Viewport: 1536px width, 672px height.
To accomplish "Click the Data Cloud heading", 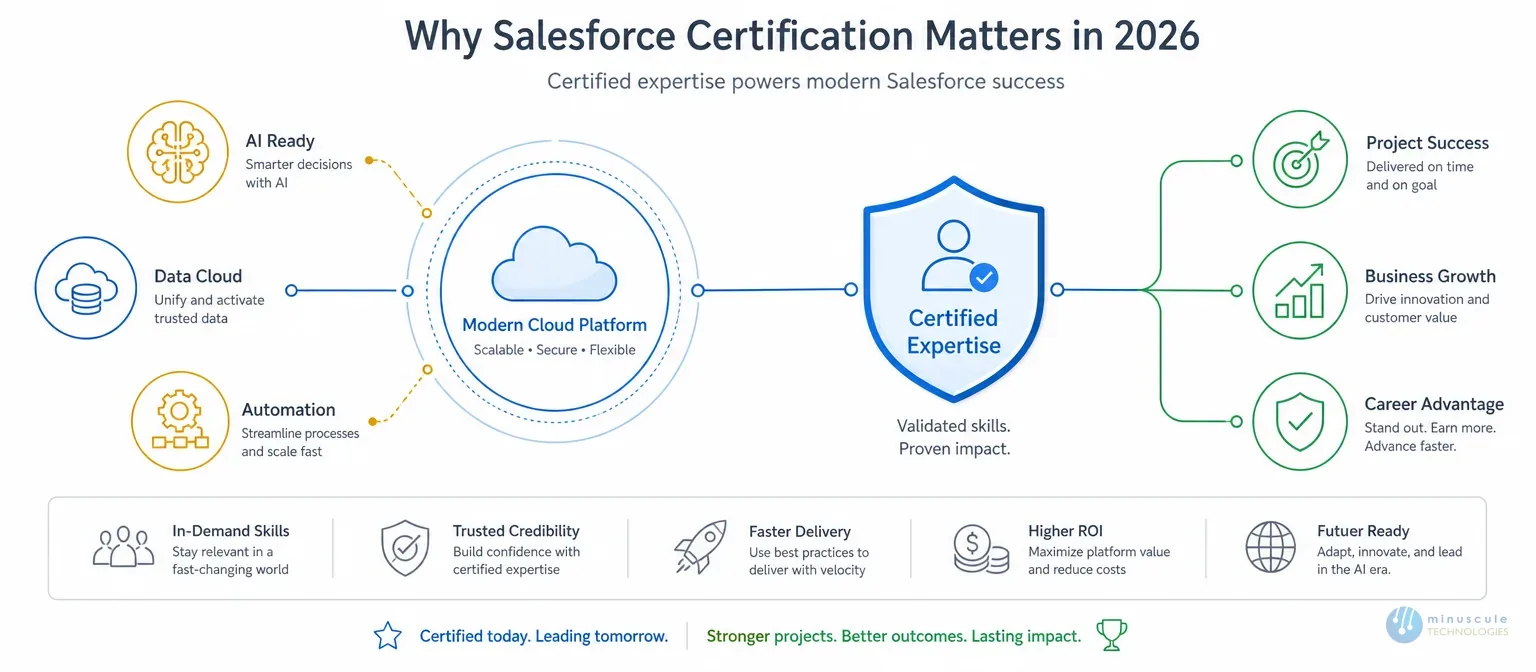I will 198,276.
